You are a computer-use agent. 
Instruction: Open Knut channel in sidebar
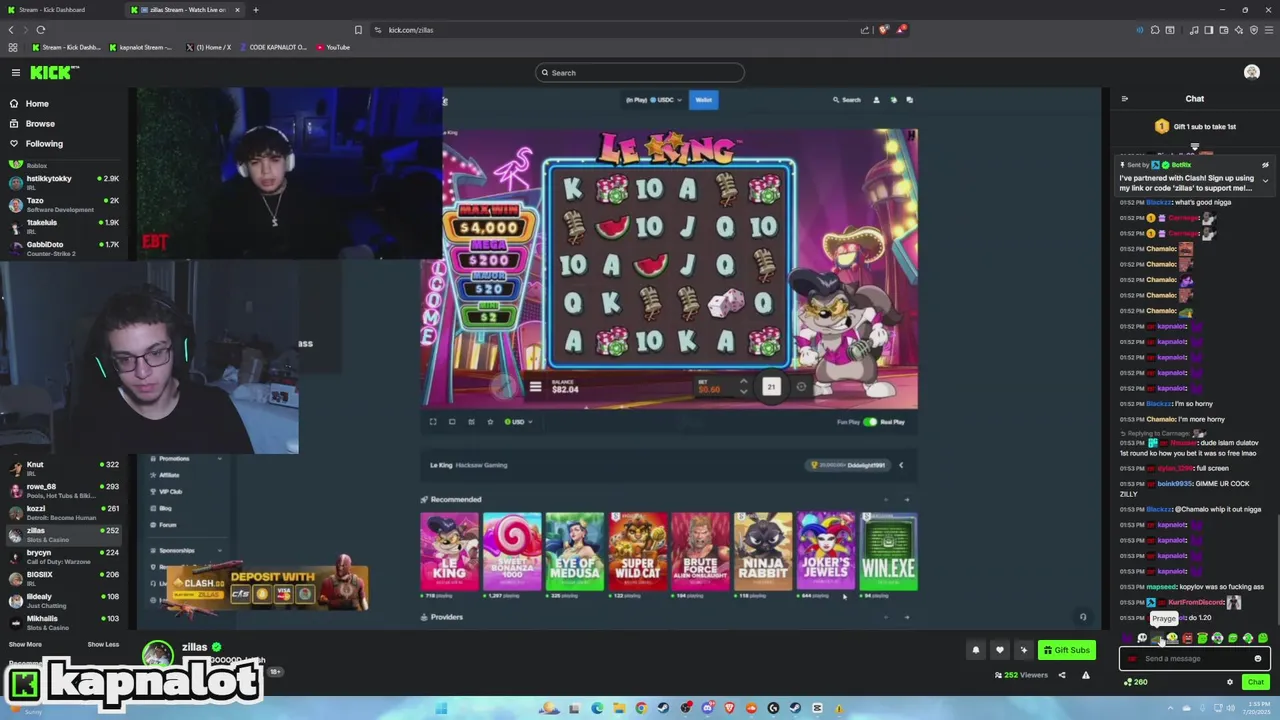[64, 468]
